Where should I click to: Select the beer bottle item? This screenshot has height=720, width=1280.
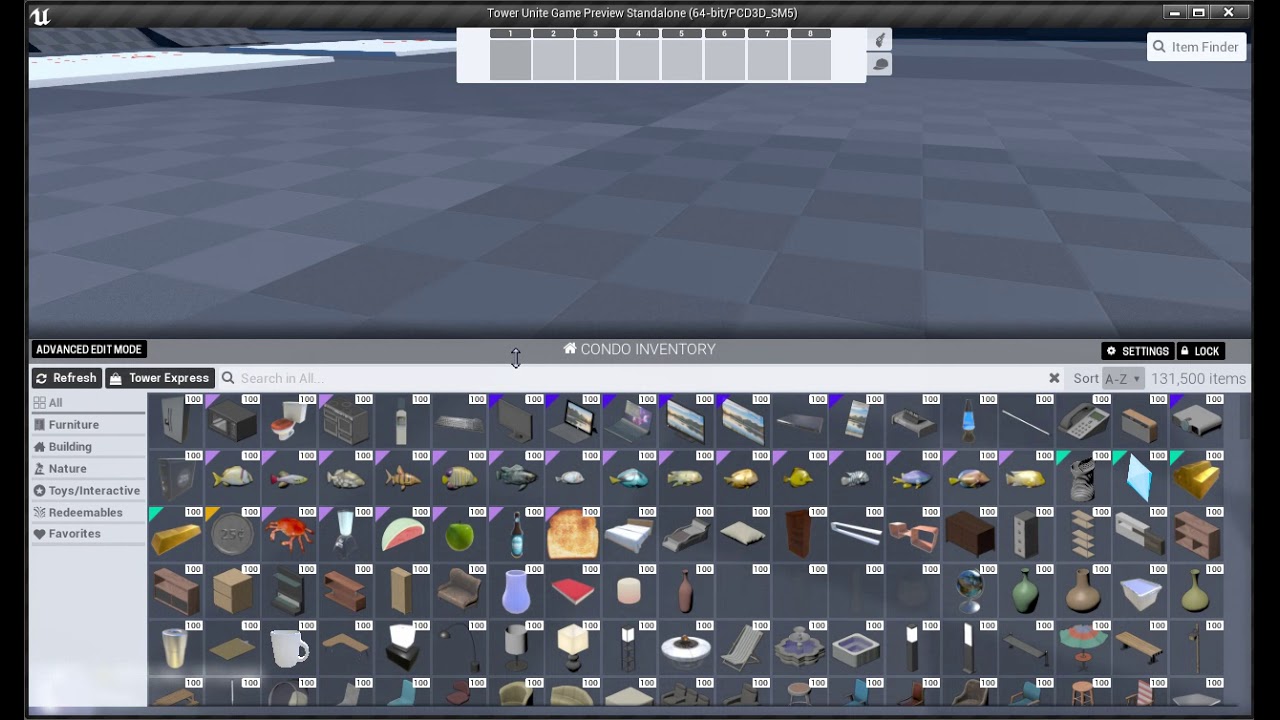(x=516, y=535)
